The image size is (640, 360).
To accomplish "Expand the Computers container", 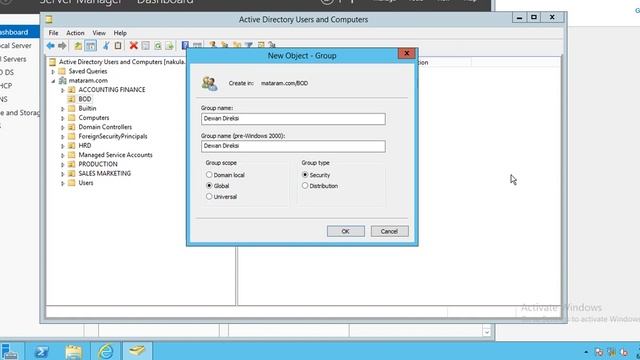I will (62, 118).
